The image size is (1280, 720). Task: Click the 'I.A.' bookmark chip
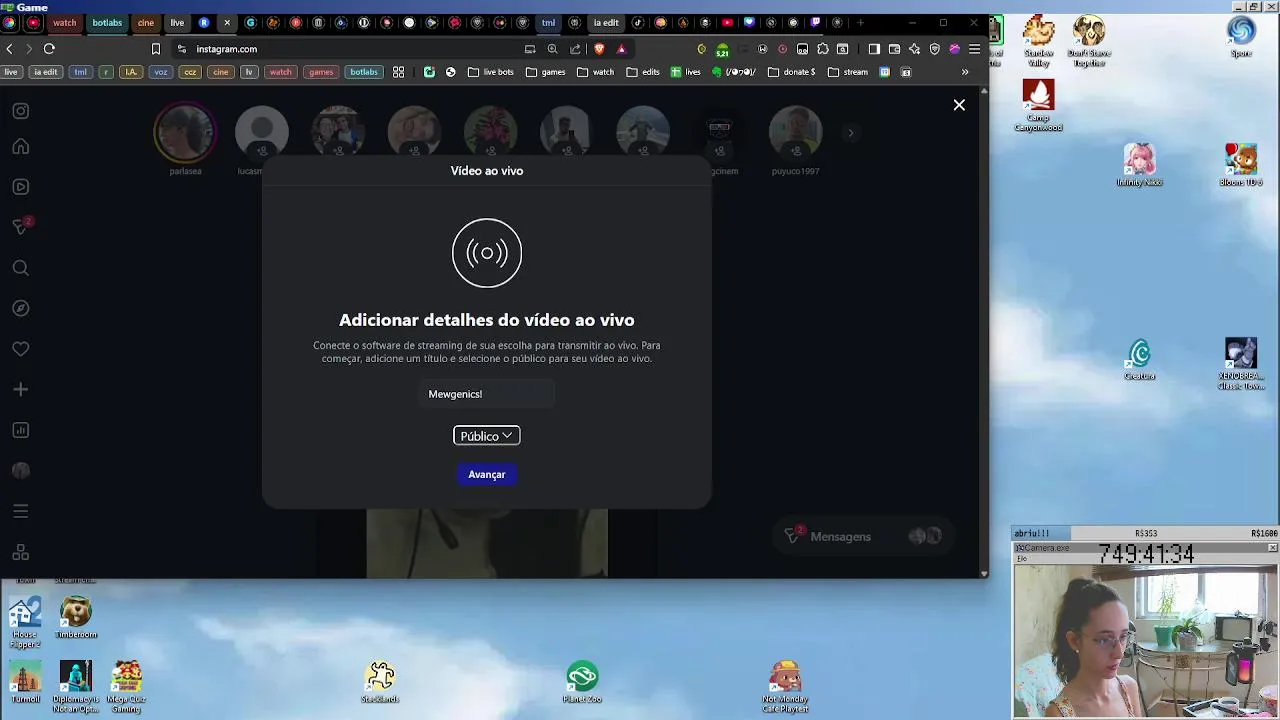(x=131, y=72)
